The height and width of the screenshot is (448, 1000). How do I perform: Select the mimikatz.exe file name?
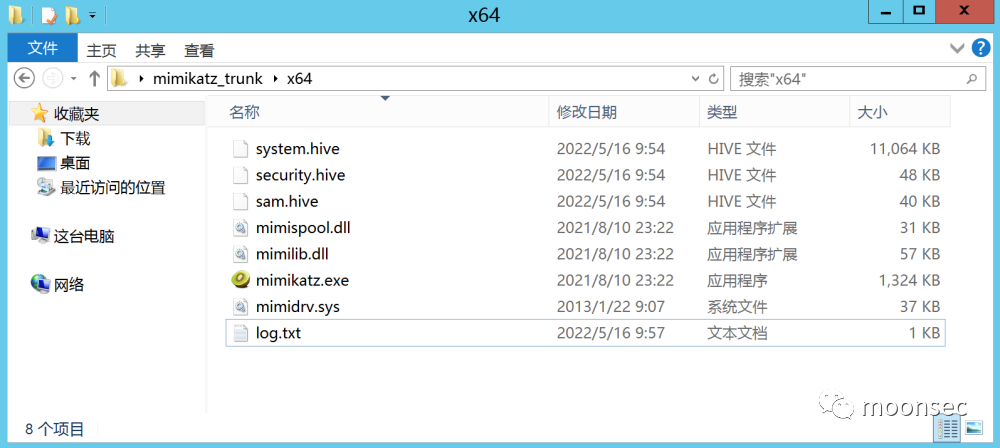tap(302, 280)
